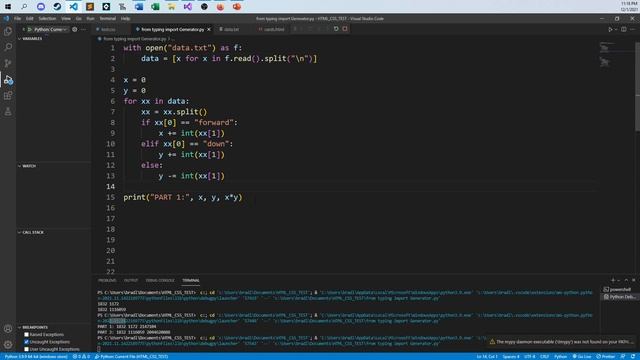Change line endings via CRLF item

coord(544,356)
